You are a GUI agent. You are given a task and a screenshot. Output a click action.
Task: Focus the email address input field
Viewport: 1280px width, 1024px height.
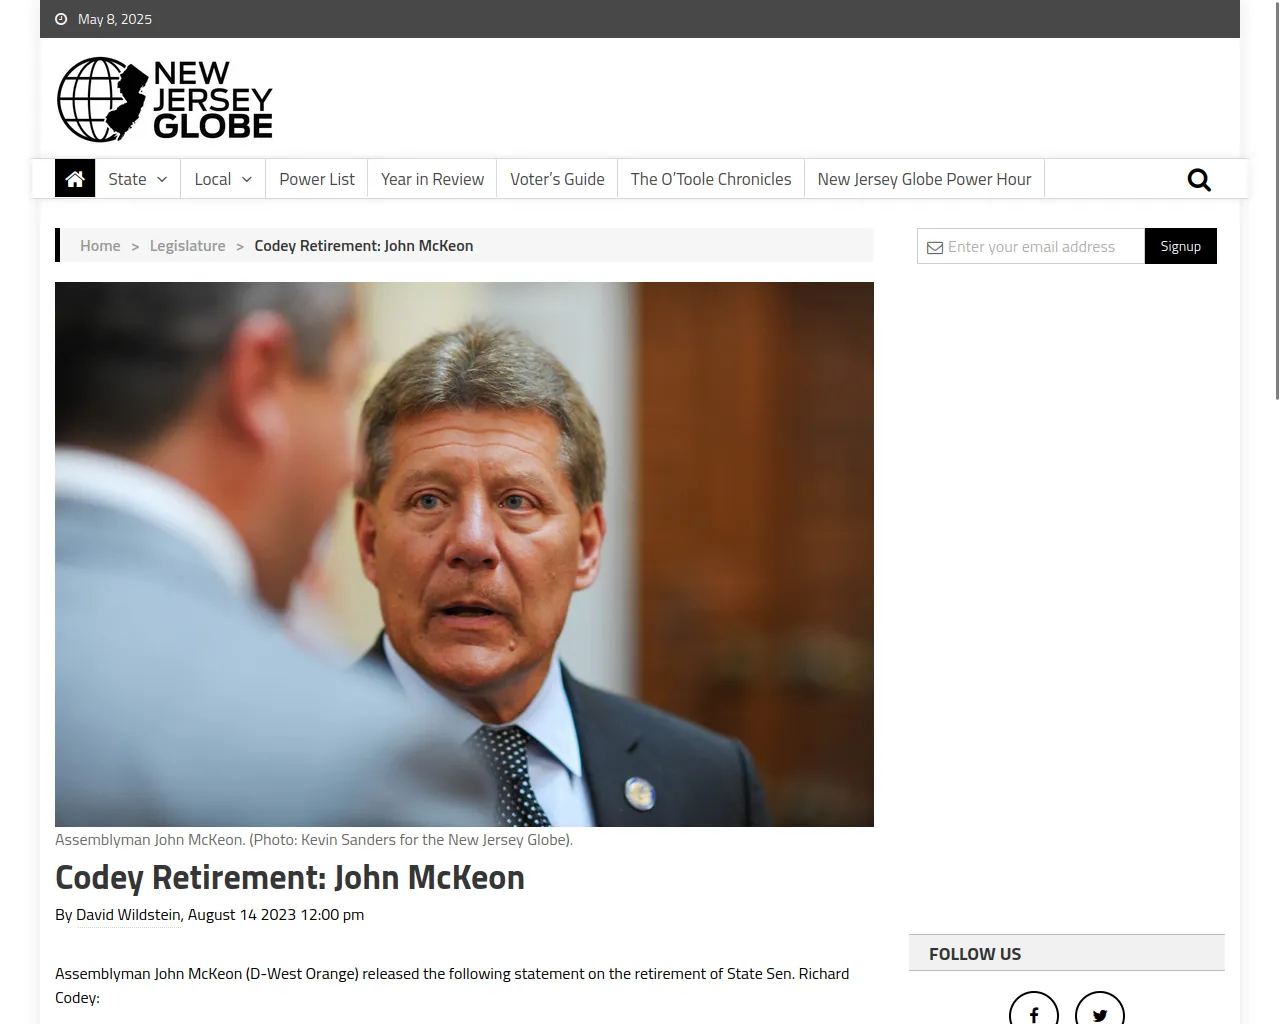pos(1031,246)
